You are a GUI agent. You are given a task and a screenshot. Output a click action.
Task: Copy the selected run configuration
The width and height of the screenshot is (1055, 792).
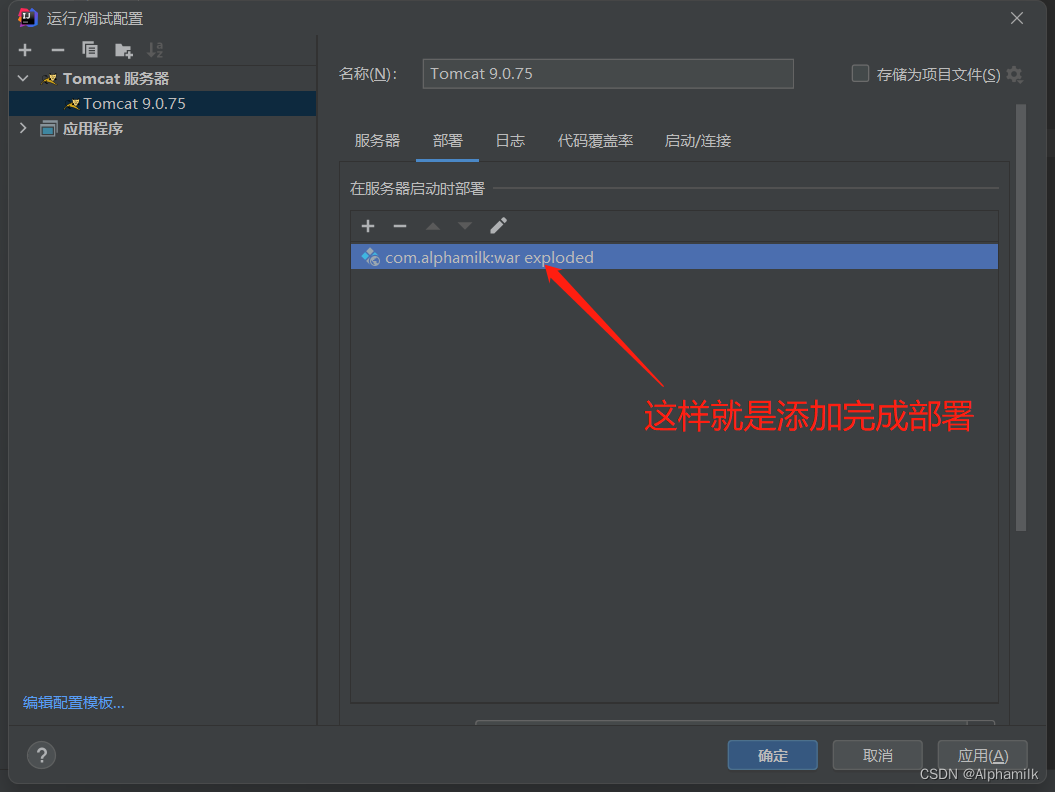click(x=89, y=50)
